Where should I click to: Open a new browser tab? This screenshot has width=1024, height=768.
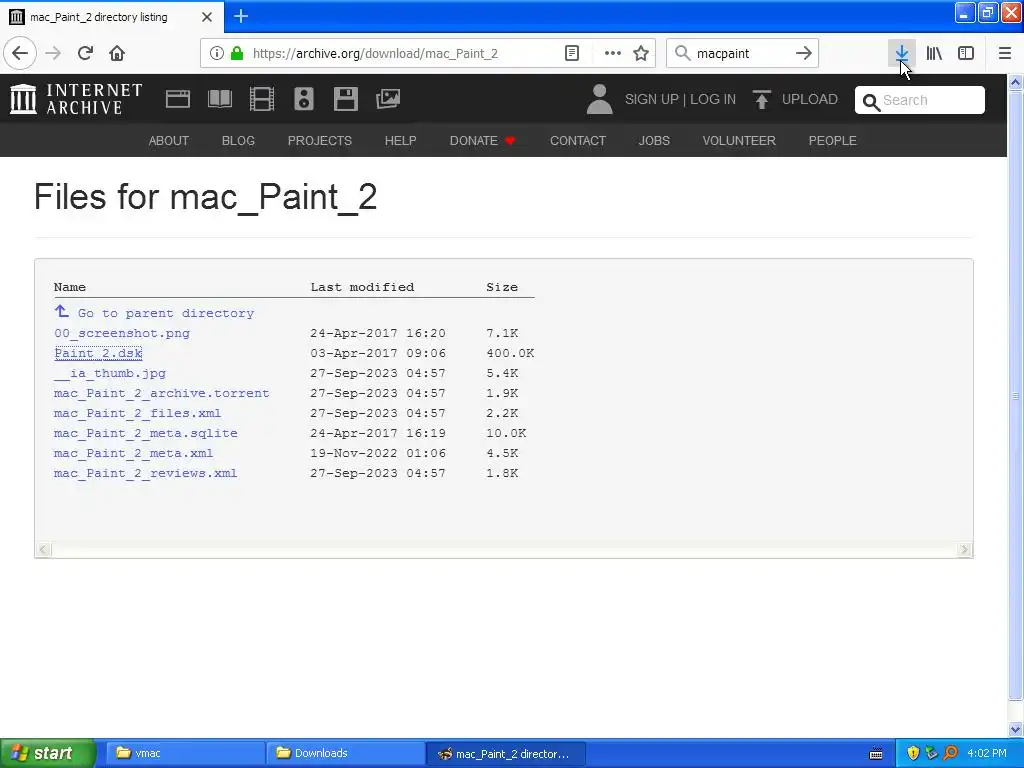pyautogui.click(x=241, y=16)
